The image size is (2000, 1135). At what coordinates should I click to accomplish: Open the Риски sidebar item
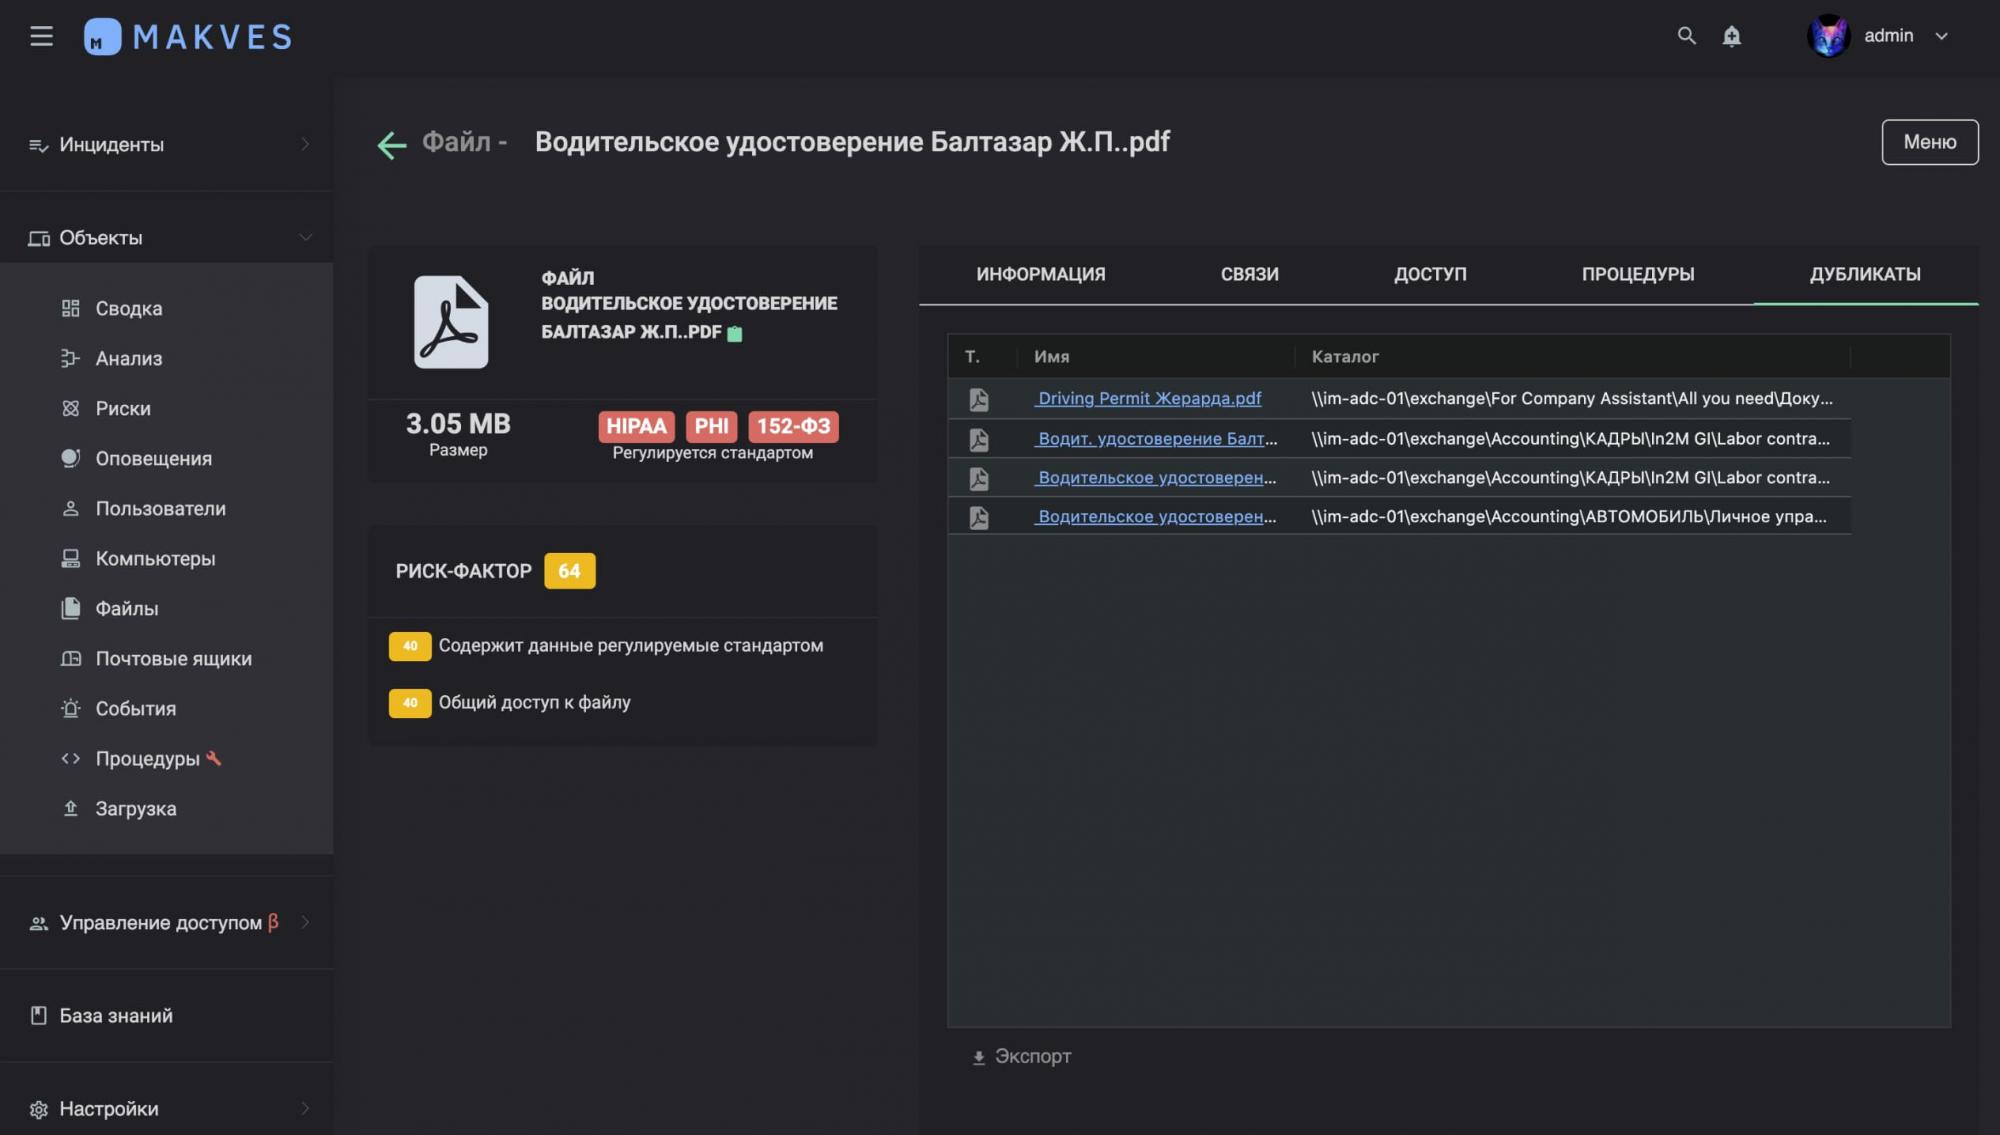[123, 408]
